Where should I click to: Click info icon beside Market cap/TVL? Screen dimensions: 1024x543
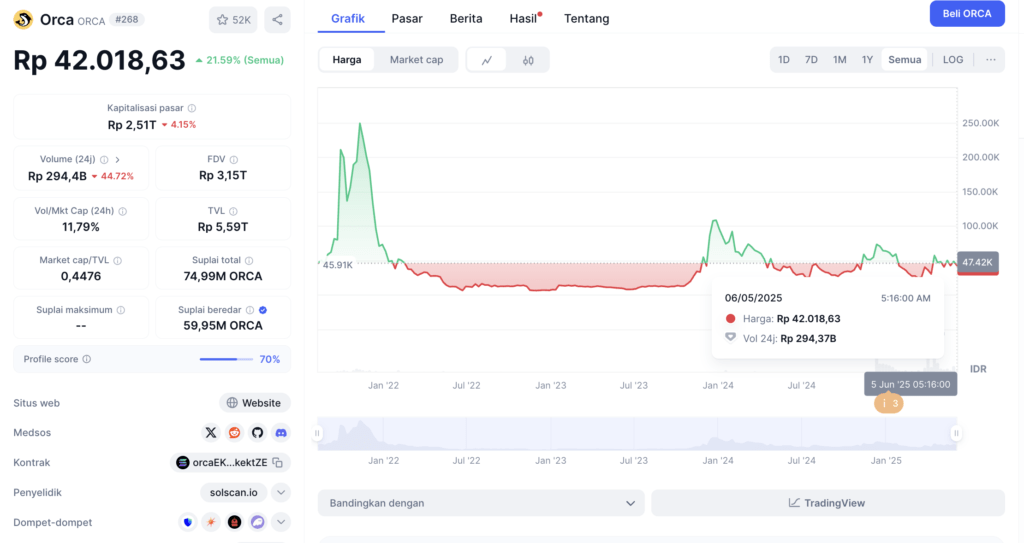tap(118, 261)
